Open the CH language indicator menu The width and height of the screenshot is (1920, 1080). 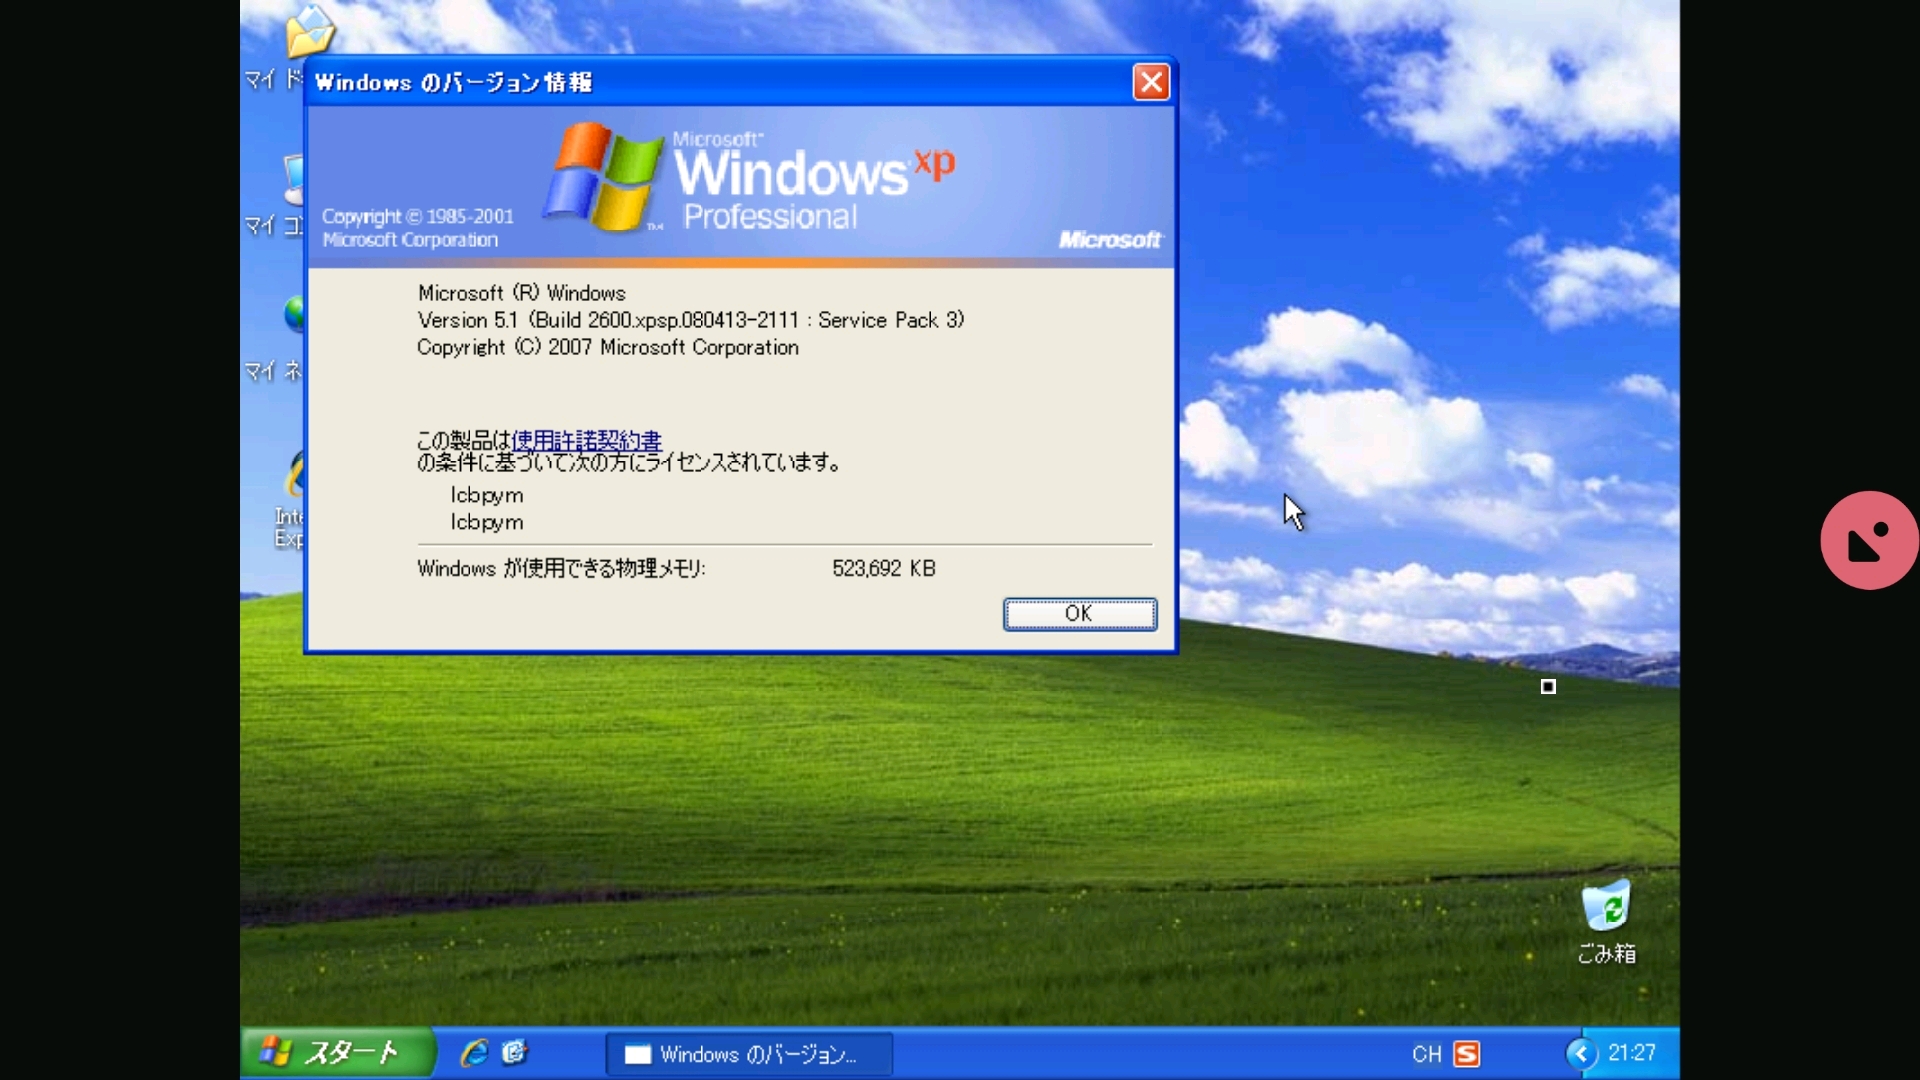point(1426,1054)
